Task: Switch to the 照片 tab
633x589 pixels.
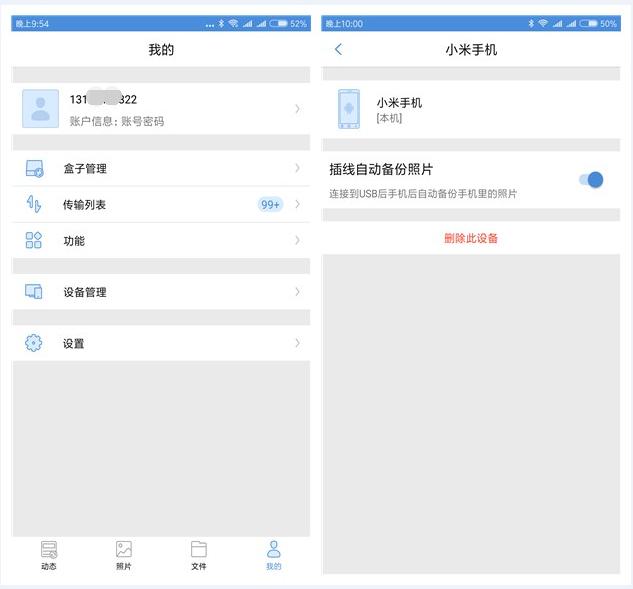Action: [124, 555]
